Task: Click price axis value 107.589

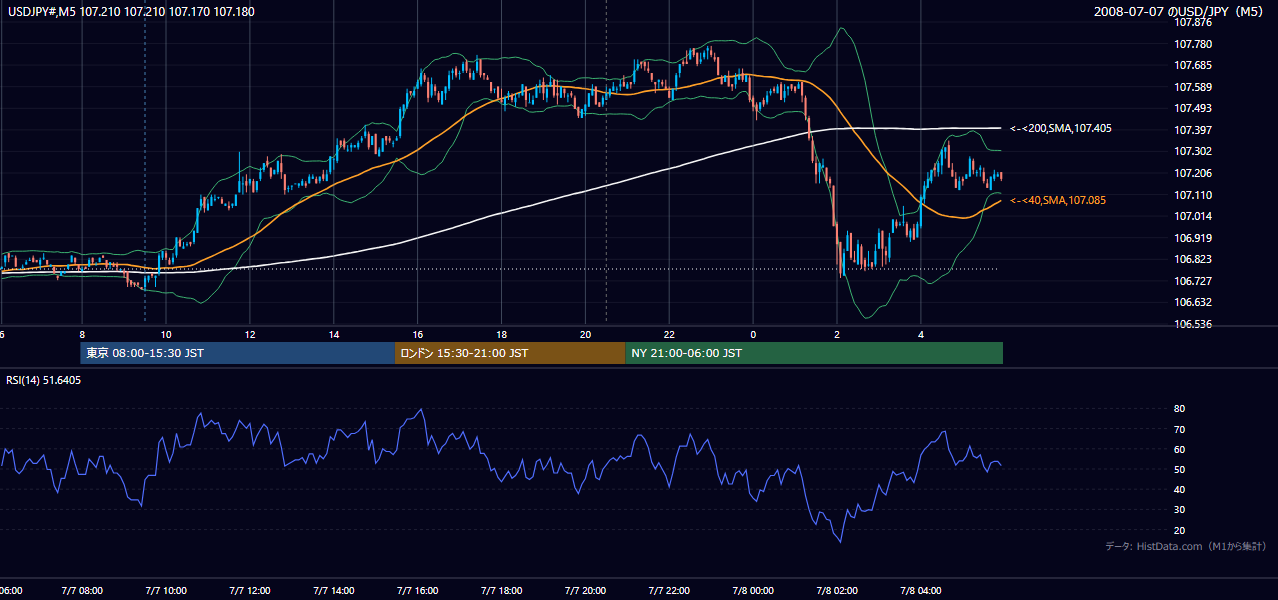Action: [x=1192, y=87]
